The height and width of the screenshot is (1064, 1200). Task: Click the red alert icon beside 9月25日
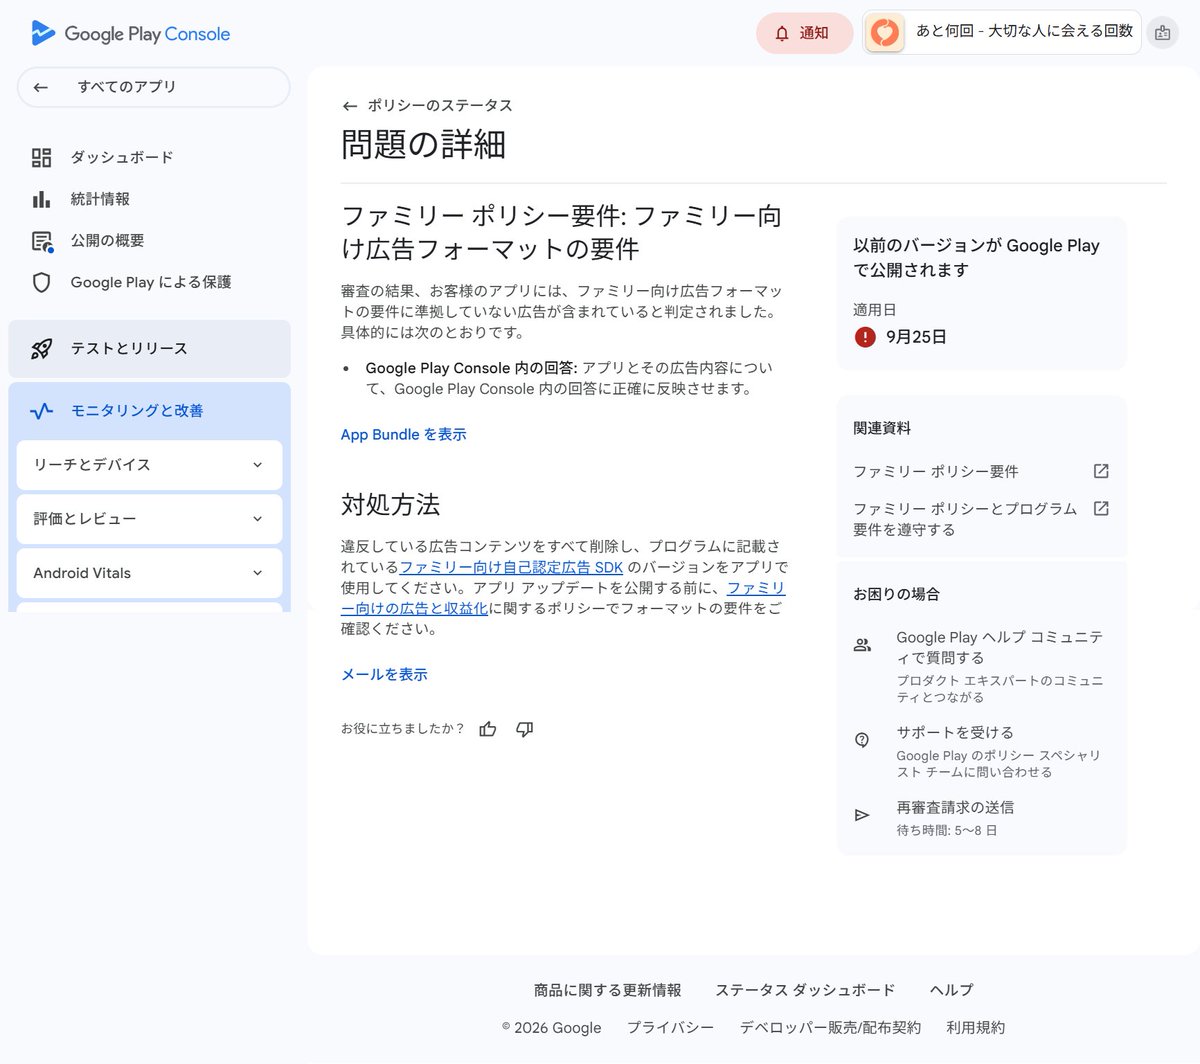click(x=865, y=337)
